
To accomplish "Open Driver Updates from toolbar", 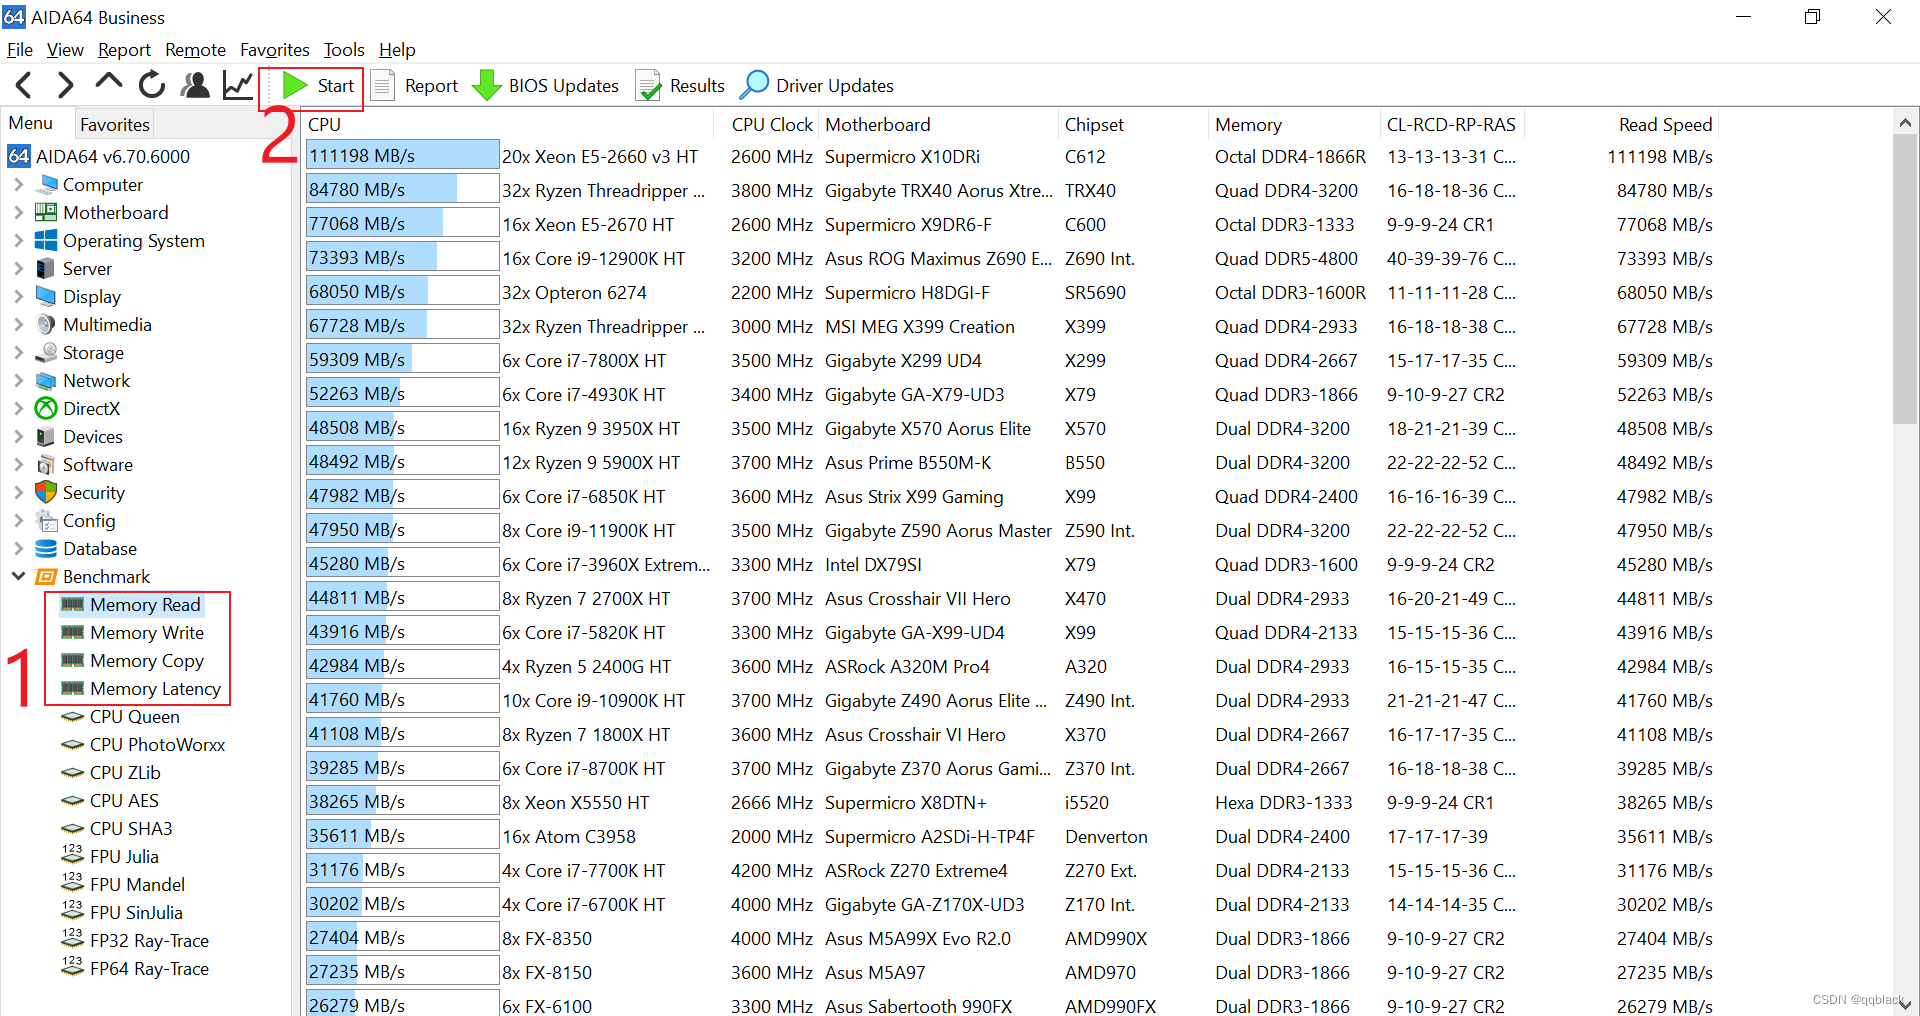I will coord(817,86).
